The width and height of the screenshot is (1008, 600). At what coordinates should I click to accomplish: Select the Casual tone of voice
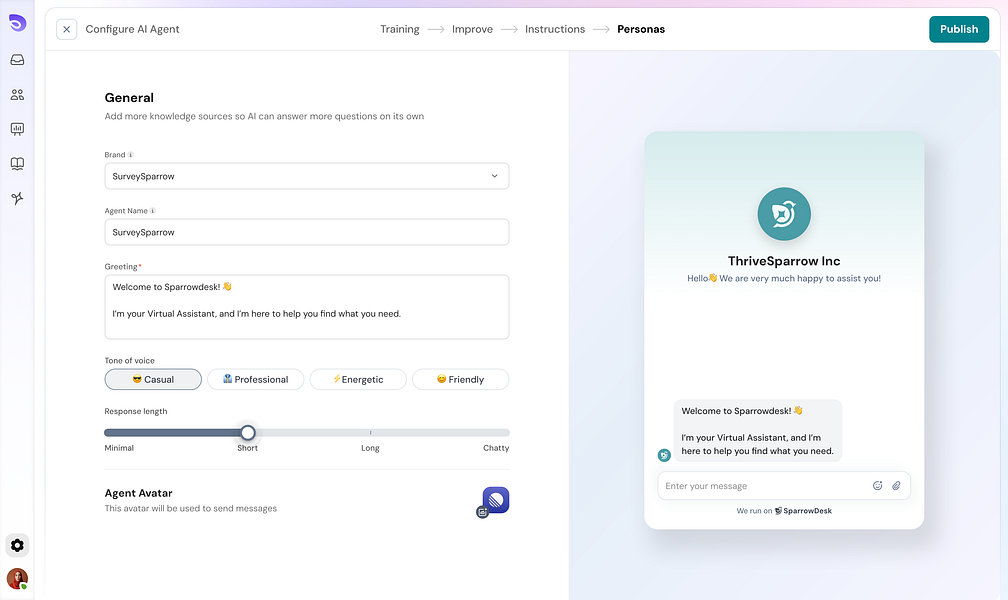coord(153,379)
